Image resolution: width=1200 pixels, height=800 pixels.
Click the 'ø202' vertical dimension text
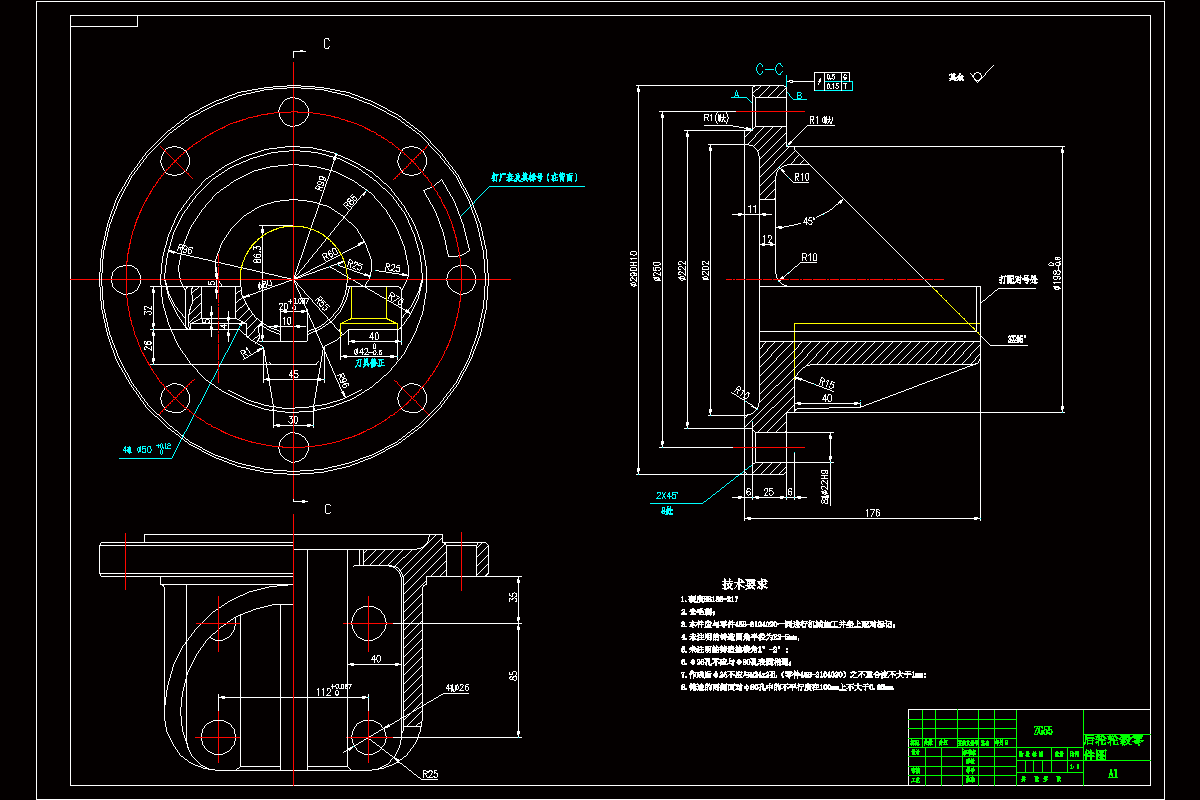(x=705, y=271)
